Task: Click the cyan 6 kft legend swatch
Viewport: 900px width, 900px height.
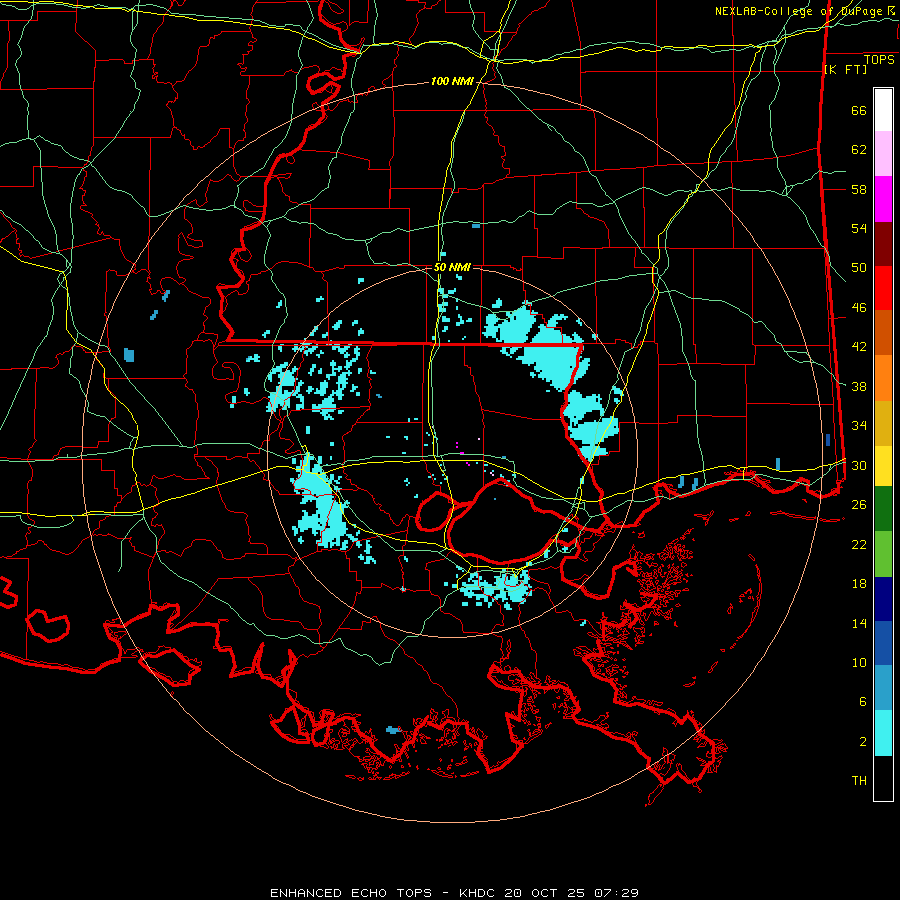Action: [x=883, y=733]
